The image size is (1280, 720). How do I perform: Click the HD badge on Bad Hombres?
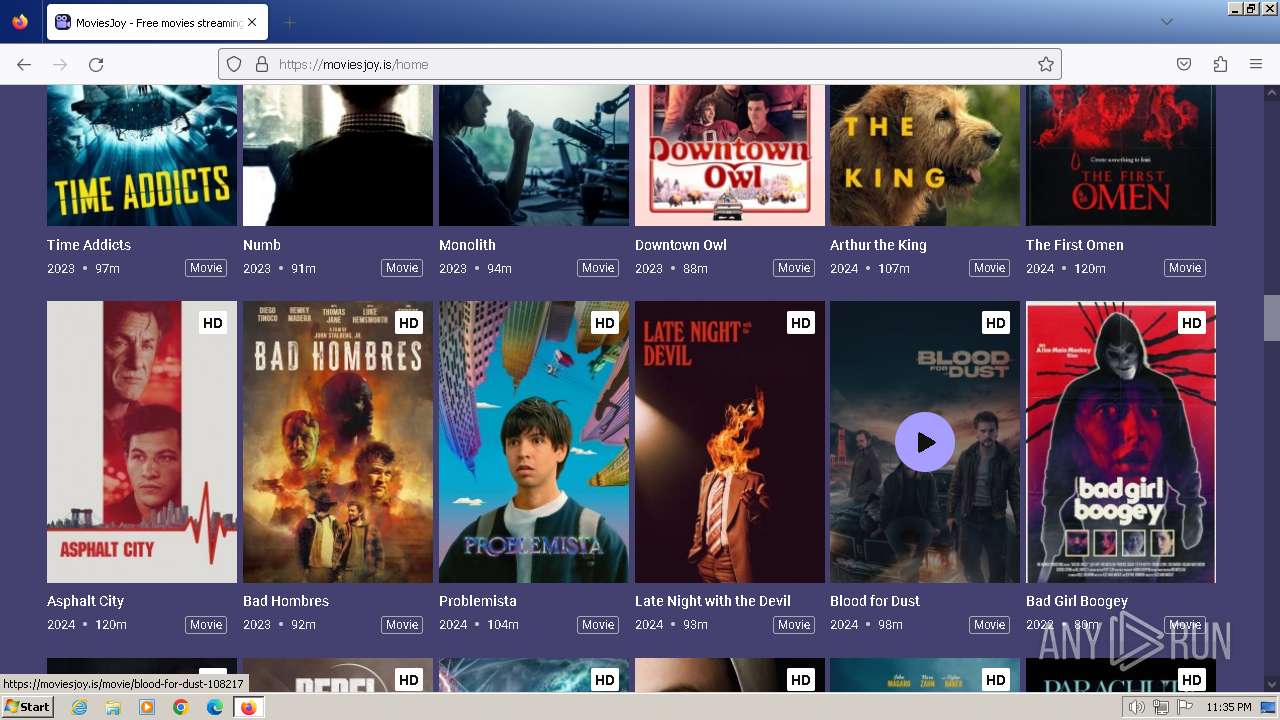(409, 323)
